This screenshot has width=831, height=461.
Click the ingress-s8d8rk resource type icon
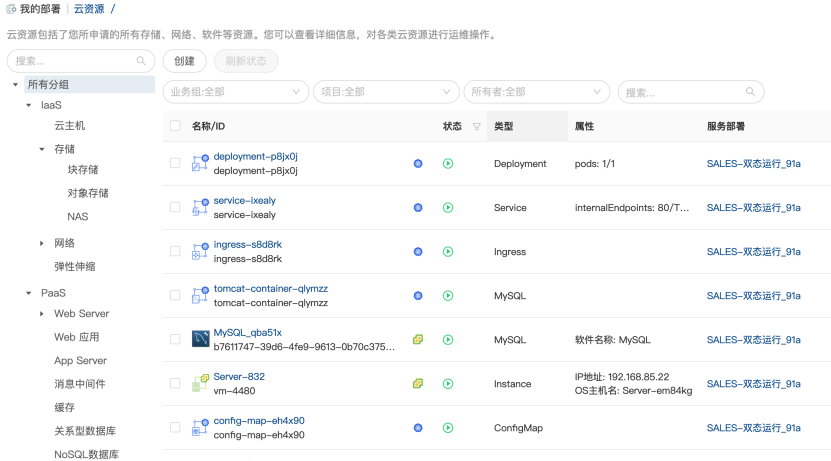200,251
